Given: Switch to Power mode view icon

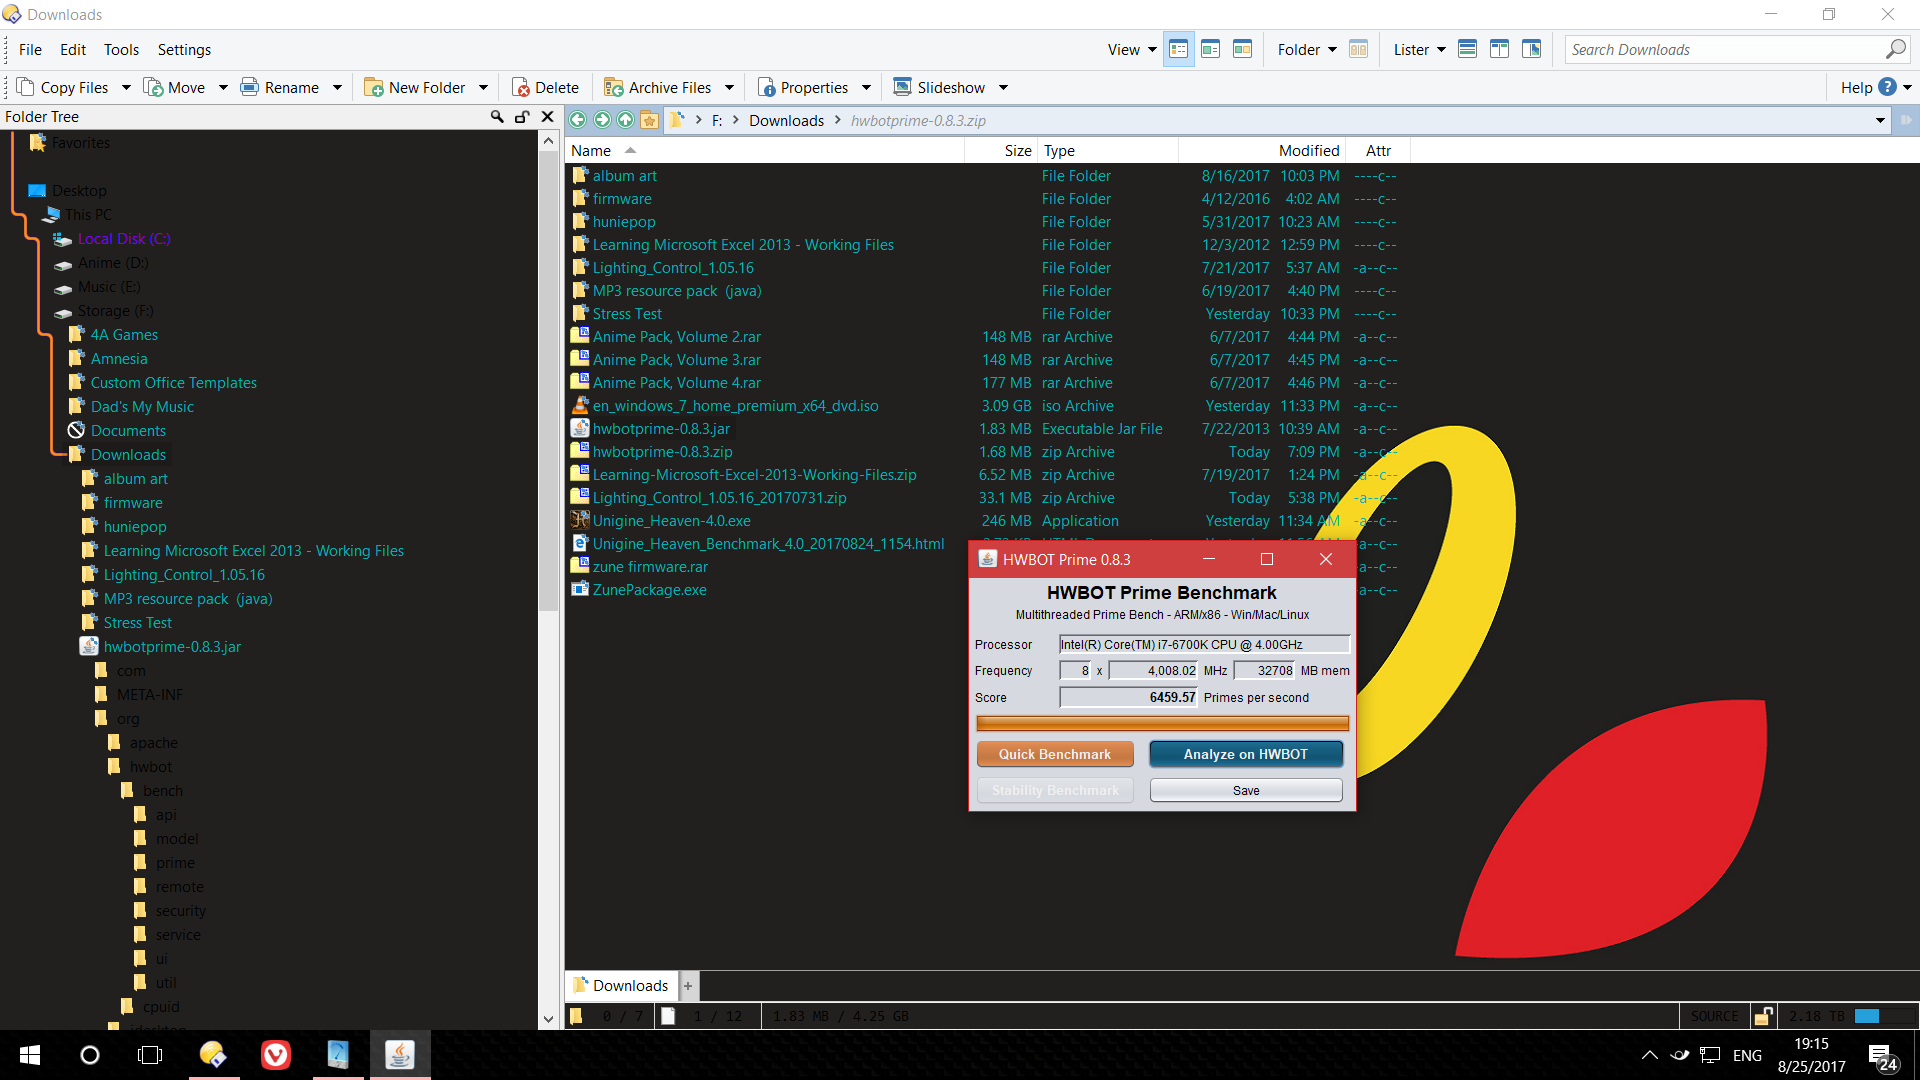Looking at the screenshot, I should pos(1211,49).
